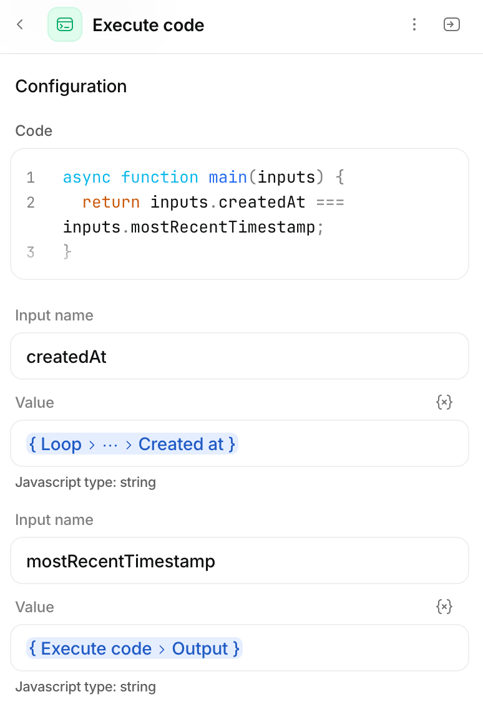Select the Execute code Output variable chip
This screenshot has height=702, width=483.
pos(134,648)
